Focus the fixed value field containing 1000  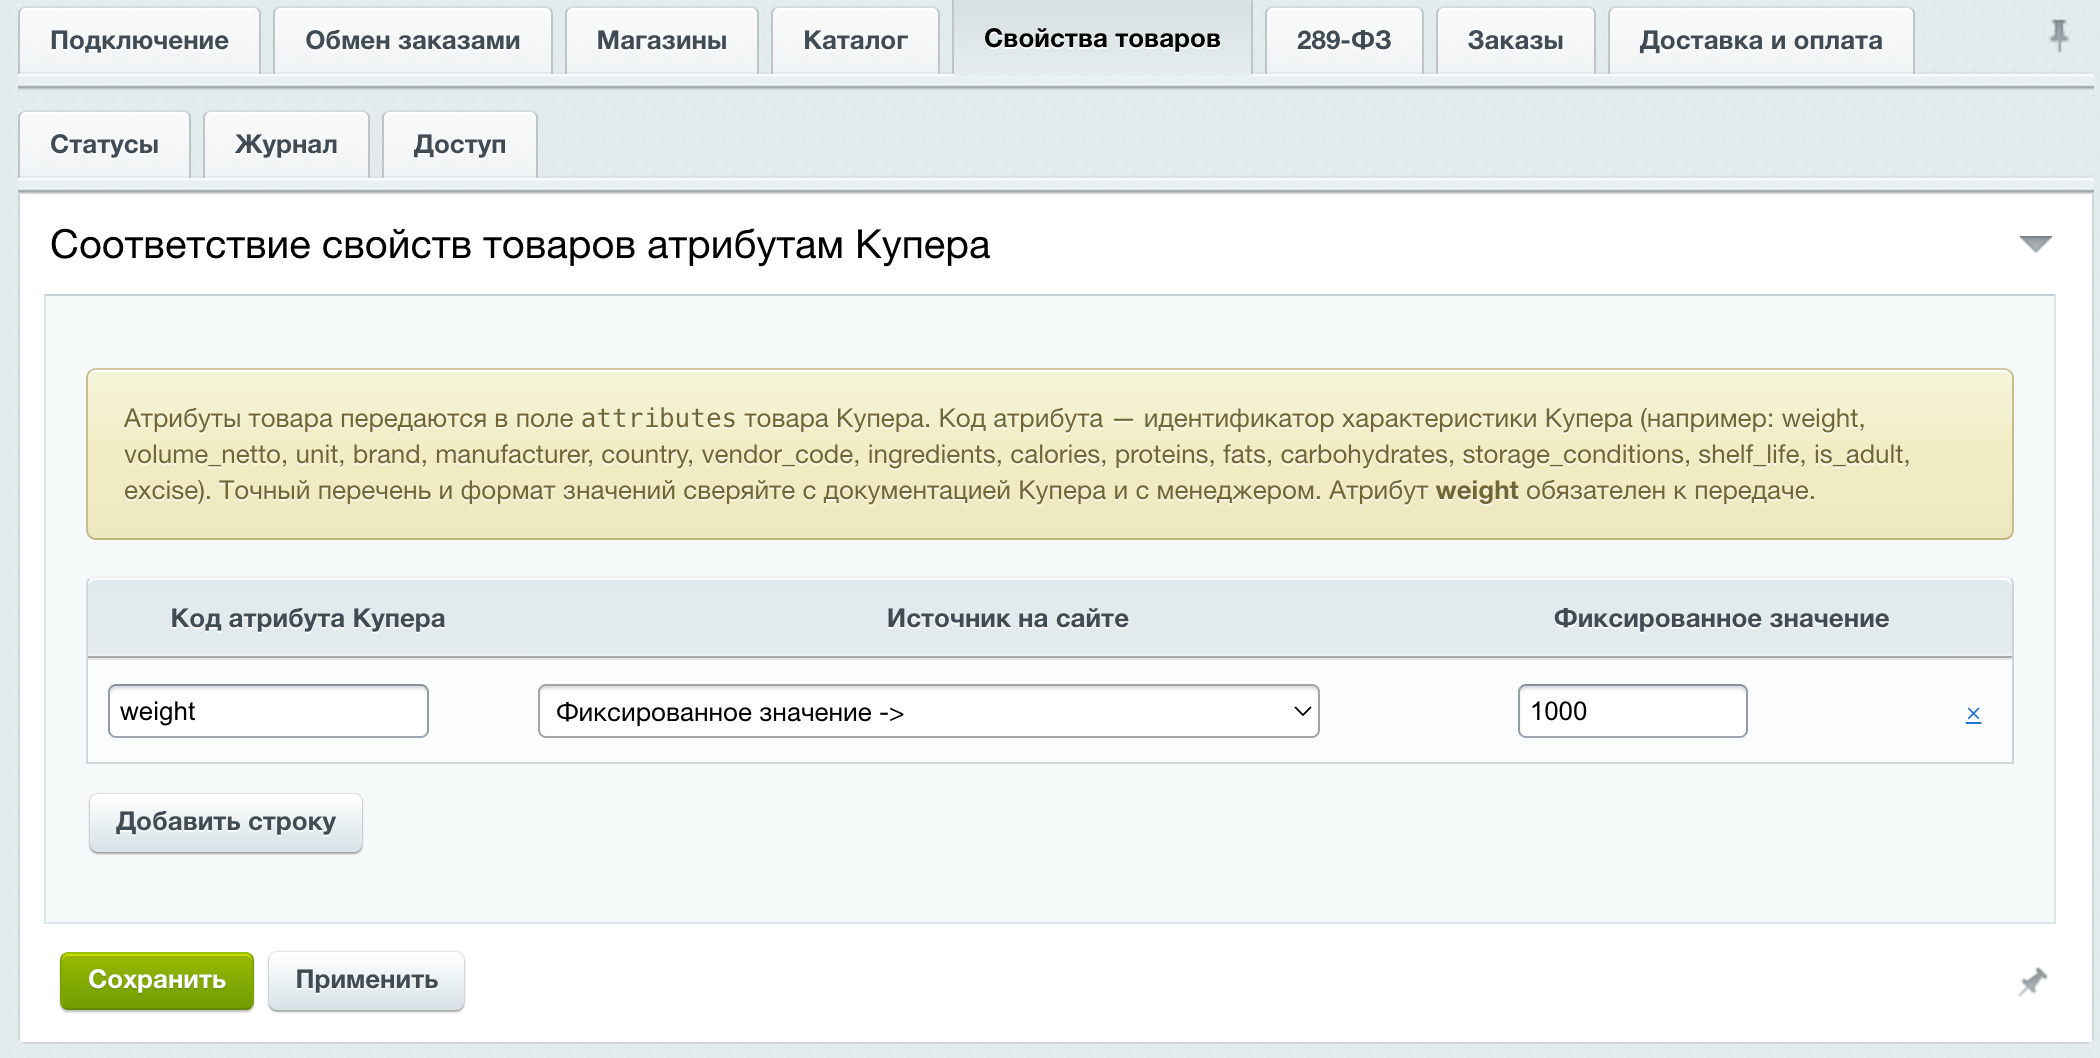1632,711
